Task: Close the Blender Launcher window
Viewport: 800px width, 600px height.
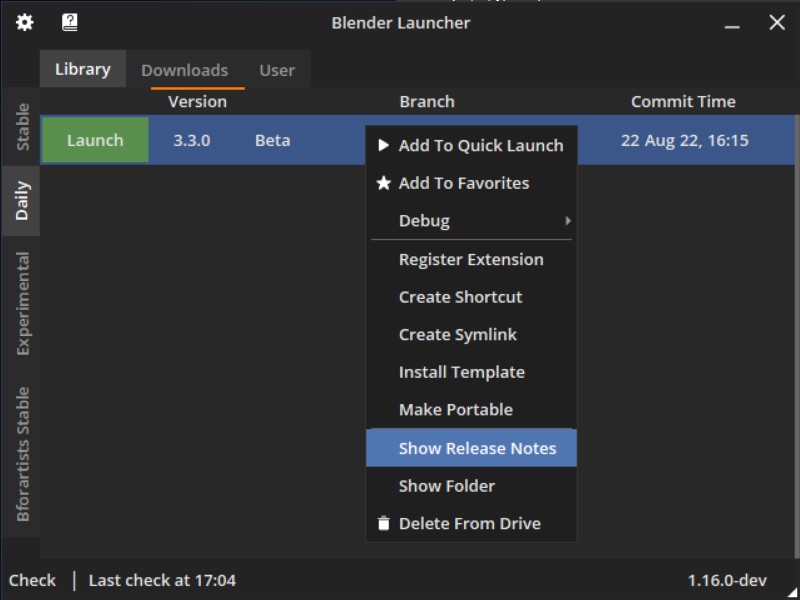Action: coord(777,22)
